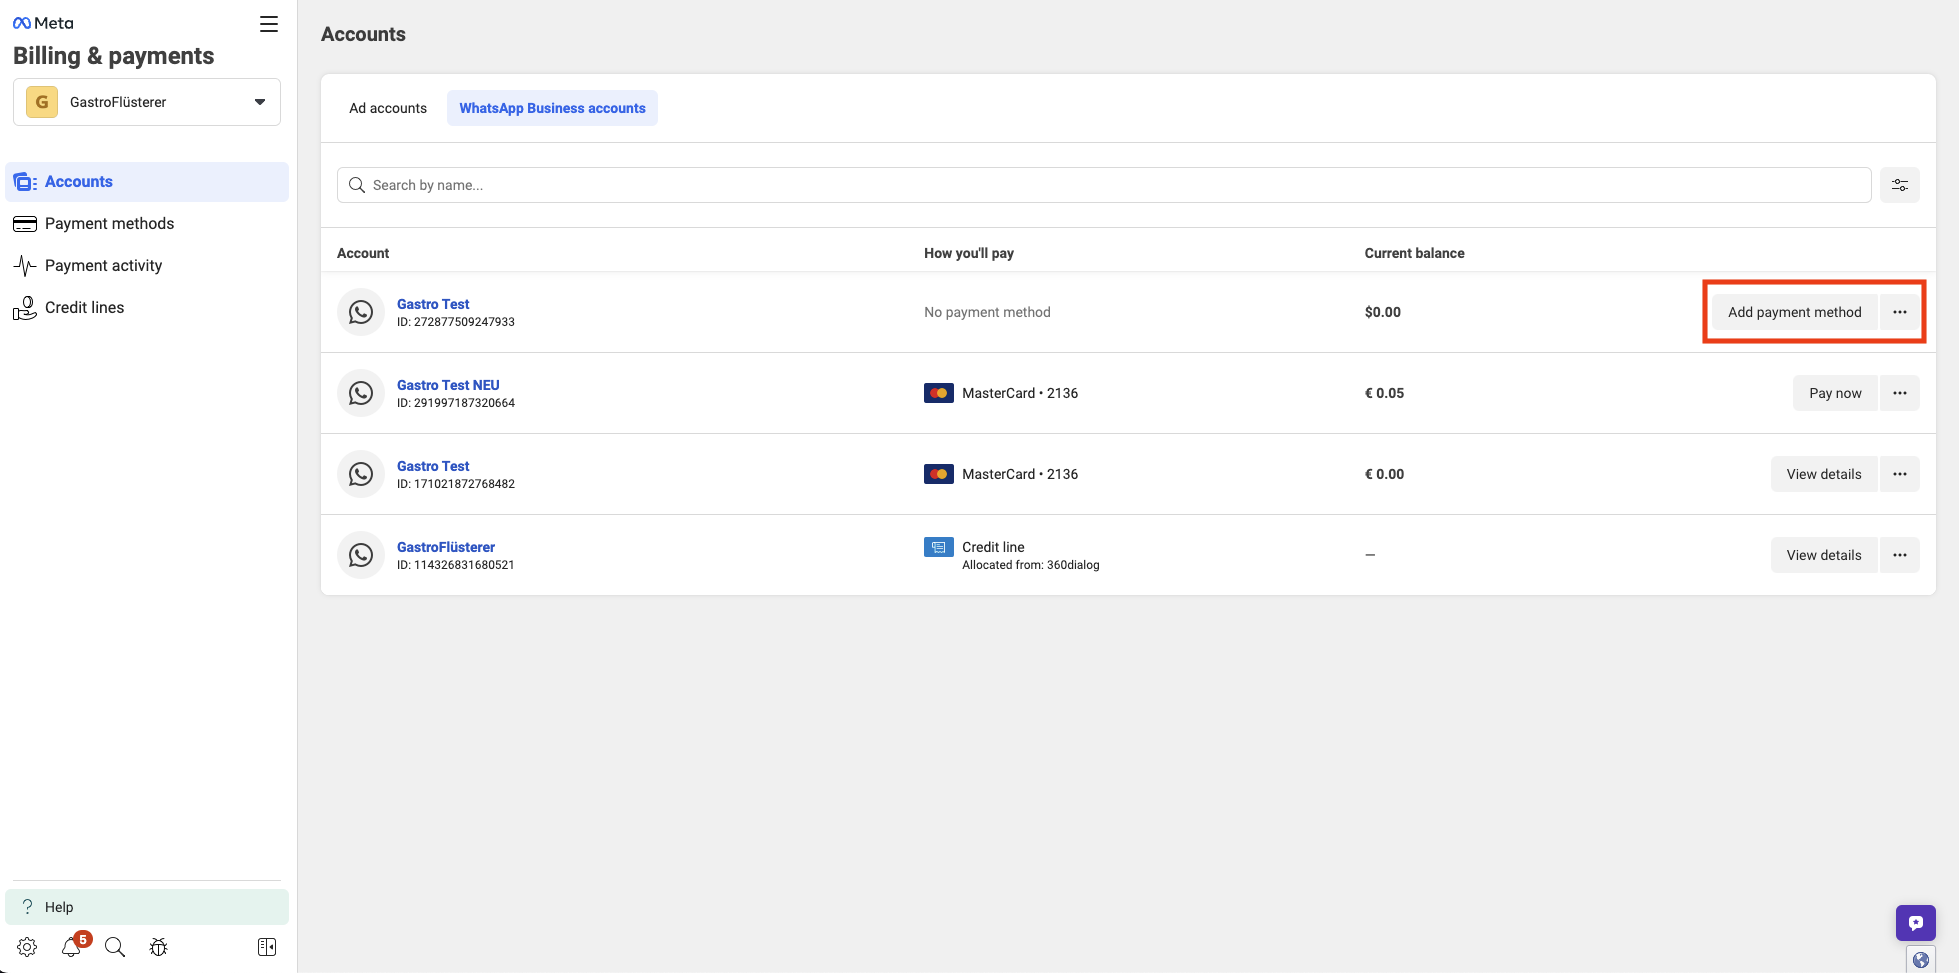This screenshot has width=1959, height=973.
Task: Go to Payment activity section
Action: tap(103, 266)
